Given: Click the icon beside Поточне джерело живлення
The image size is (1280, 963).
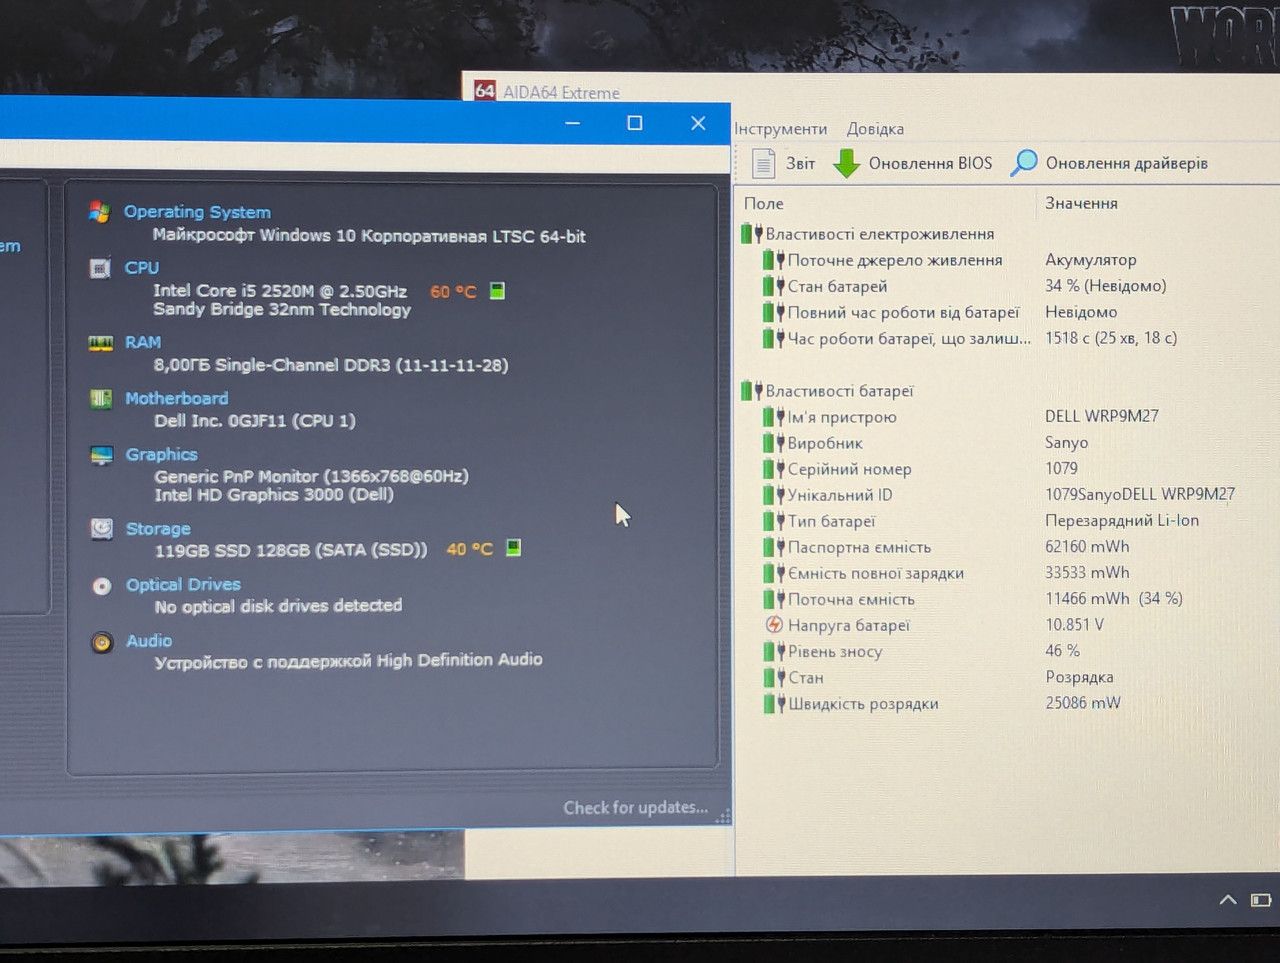Looking at the screenshot, I should (x=774, y=260).
